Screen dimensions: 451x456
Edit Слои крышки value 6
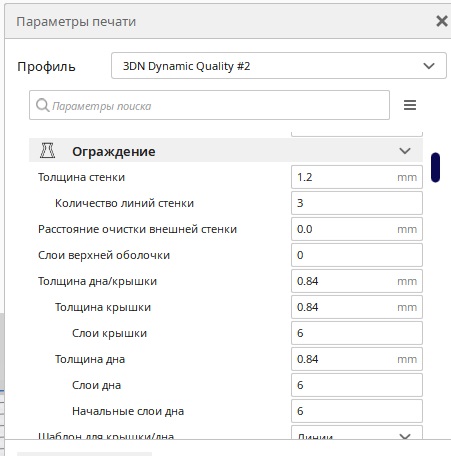(357, 333)
